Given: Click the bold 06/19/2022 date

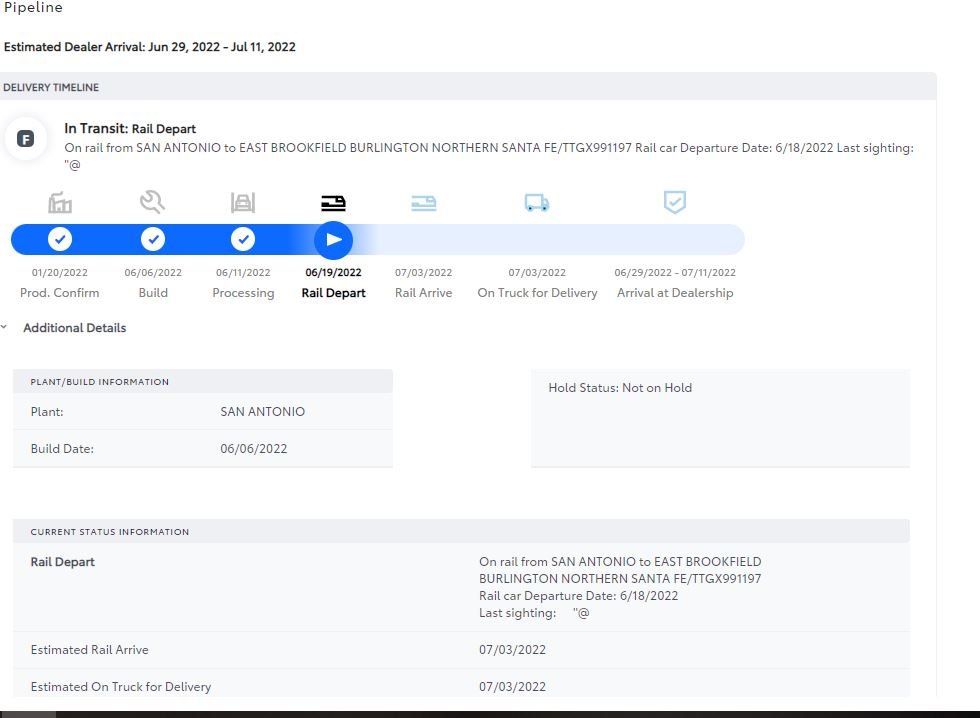Looking at the screenshot, I should pyautogui.click(x=333, y=272).
